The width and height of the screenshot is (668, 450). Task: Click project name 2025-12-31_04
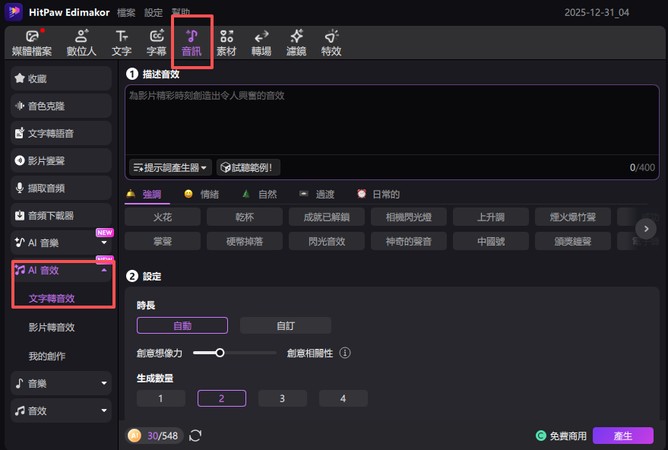[596, 12]
